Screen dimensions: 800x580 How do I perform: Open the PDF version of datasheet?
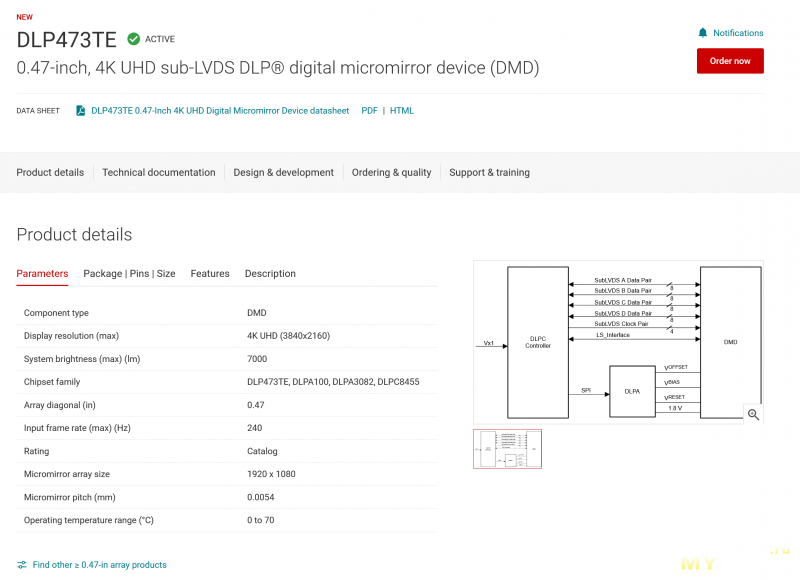coord(369,111)
